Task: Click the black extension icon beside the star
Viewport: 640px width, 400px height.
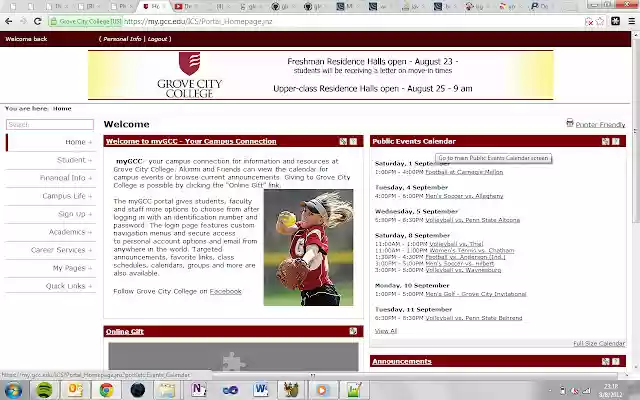Action: (x=616, y=21)
